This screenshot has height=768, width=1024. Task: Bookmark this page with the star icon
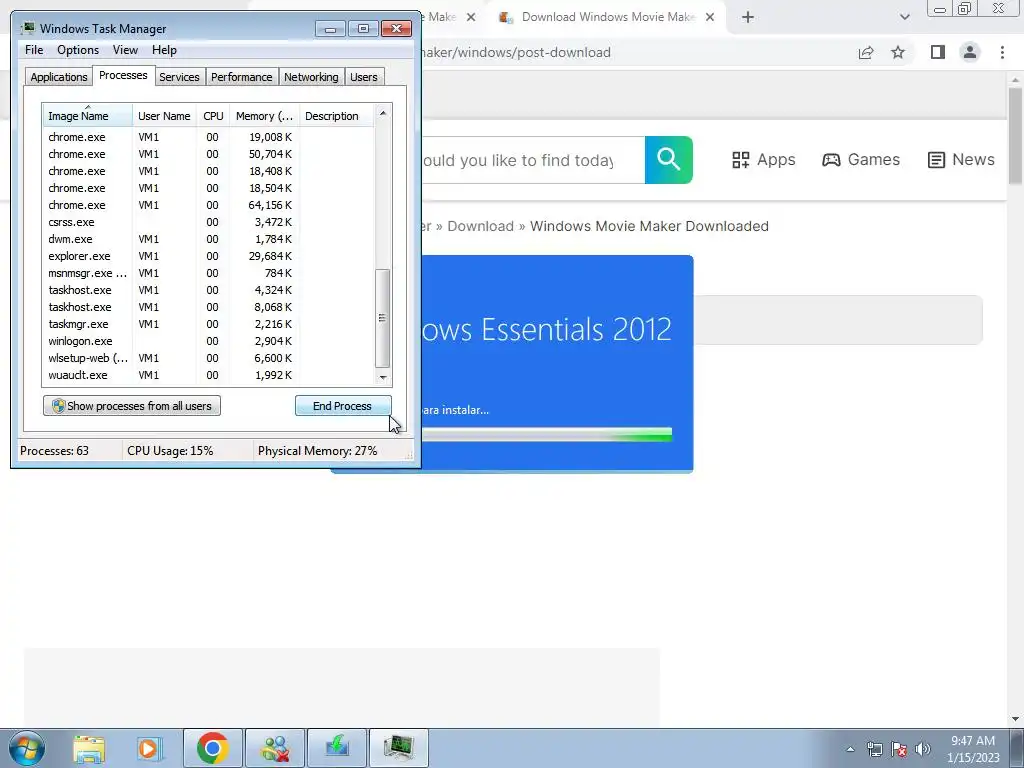898,52
